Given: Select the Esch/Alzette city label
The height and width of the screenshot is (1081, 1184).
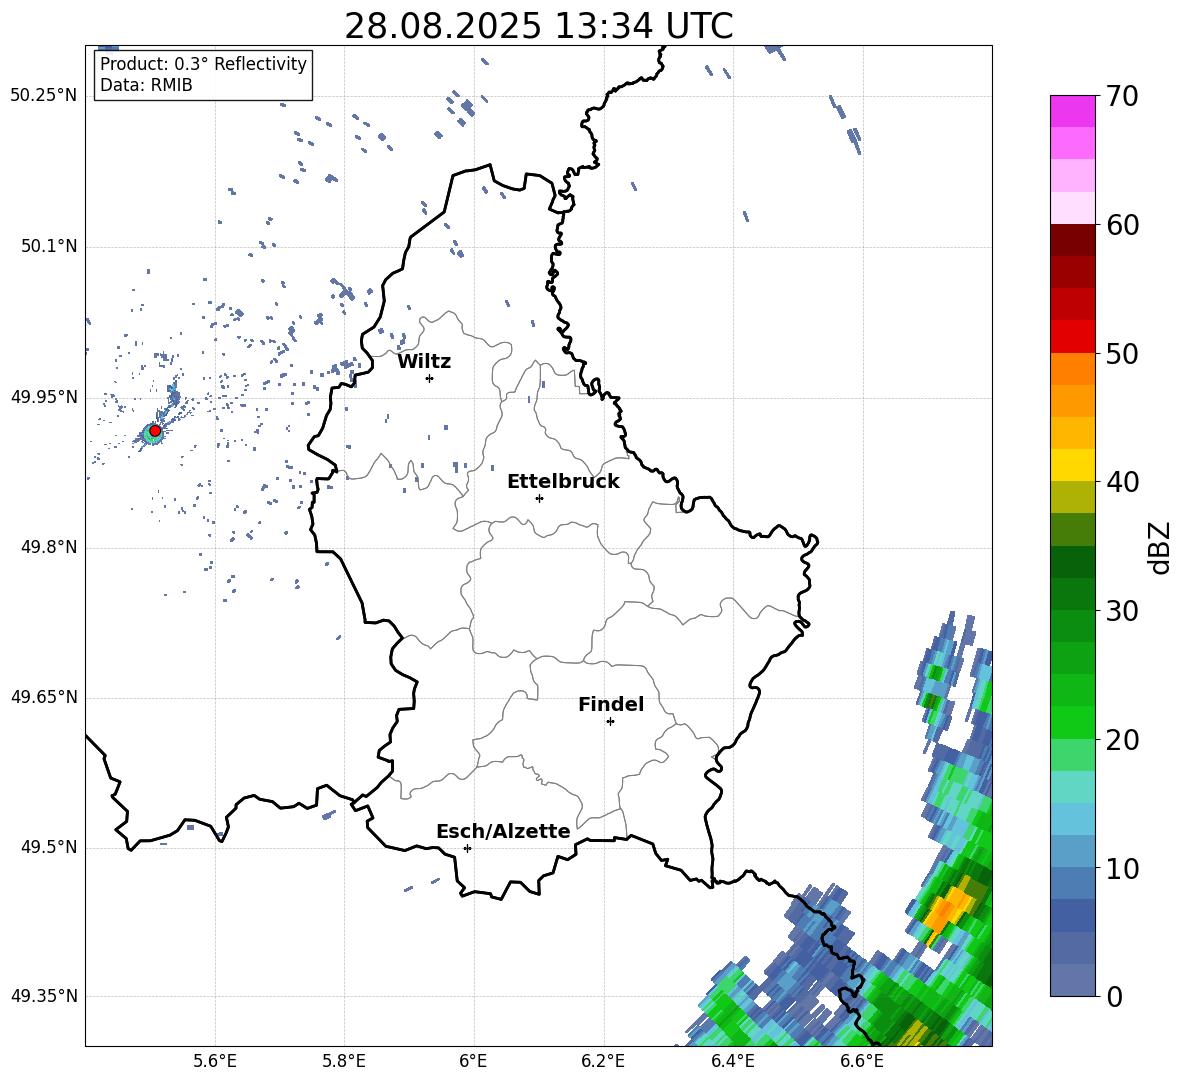Looking at the screenshot, I should 503,831.
